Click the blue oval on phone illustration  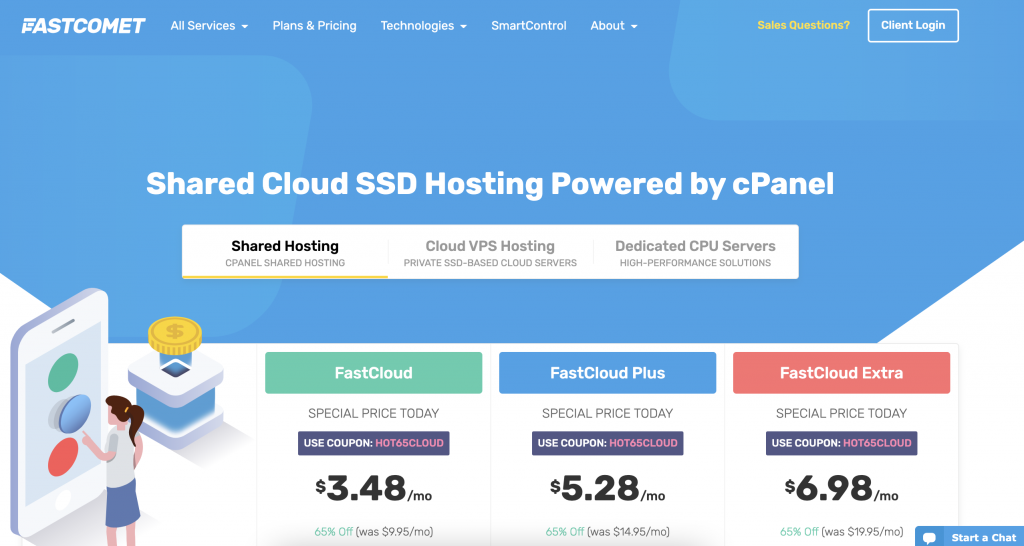[74, 412]
